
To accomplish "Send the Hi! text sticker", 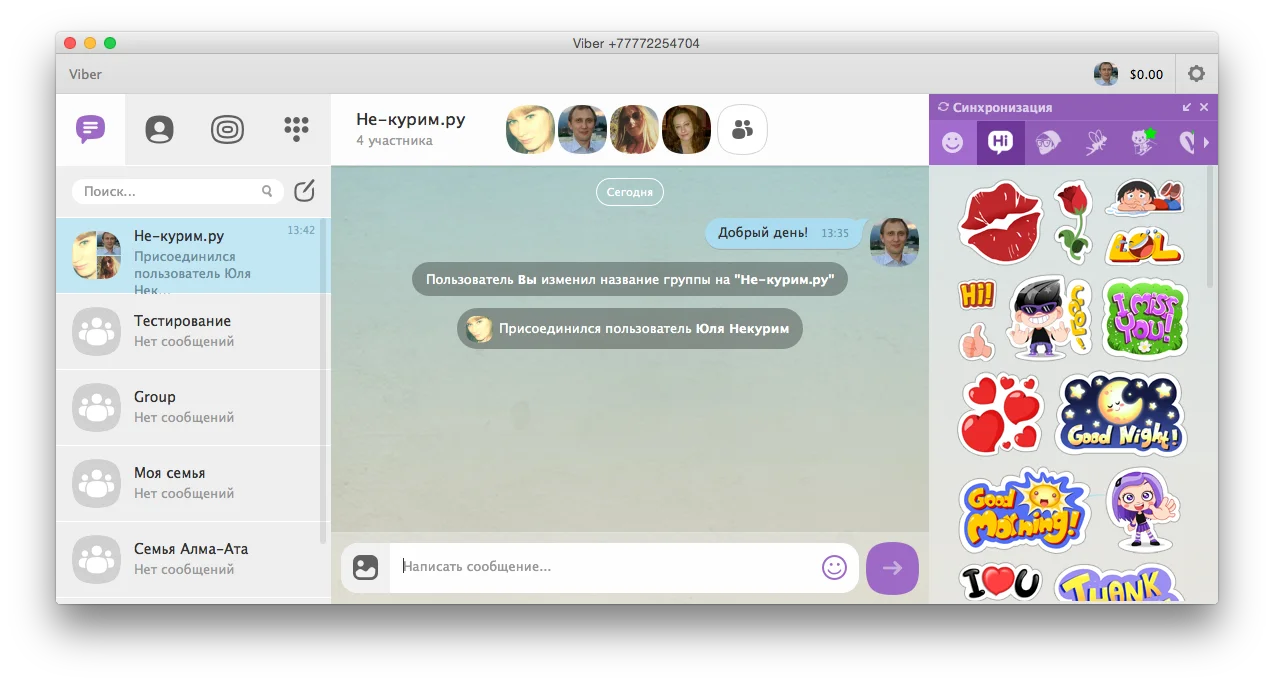I will click(x=977, y=294).
